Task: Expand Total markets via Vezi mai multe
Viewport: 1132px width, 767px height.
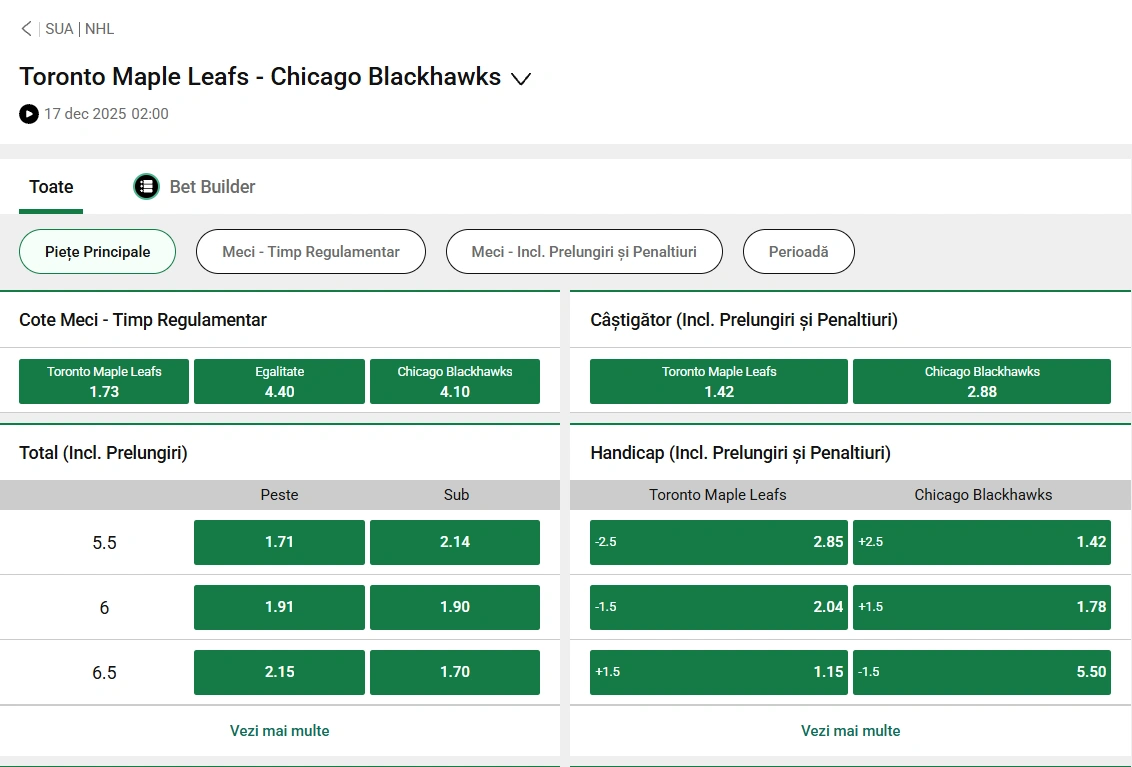Action: [279, 730]
